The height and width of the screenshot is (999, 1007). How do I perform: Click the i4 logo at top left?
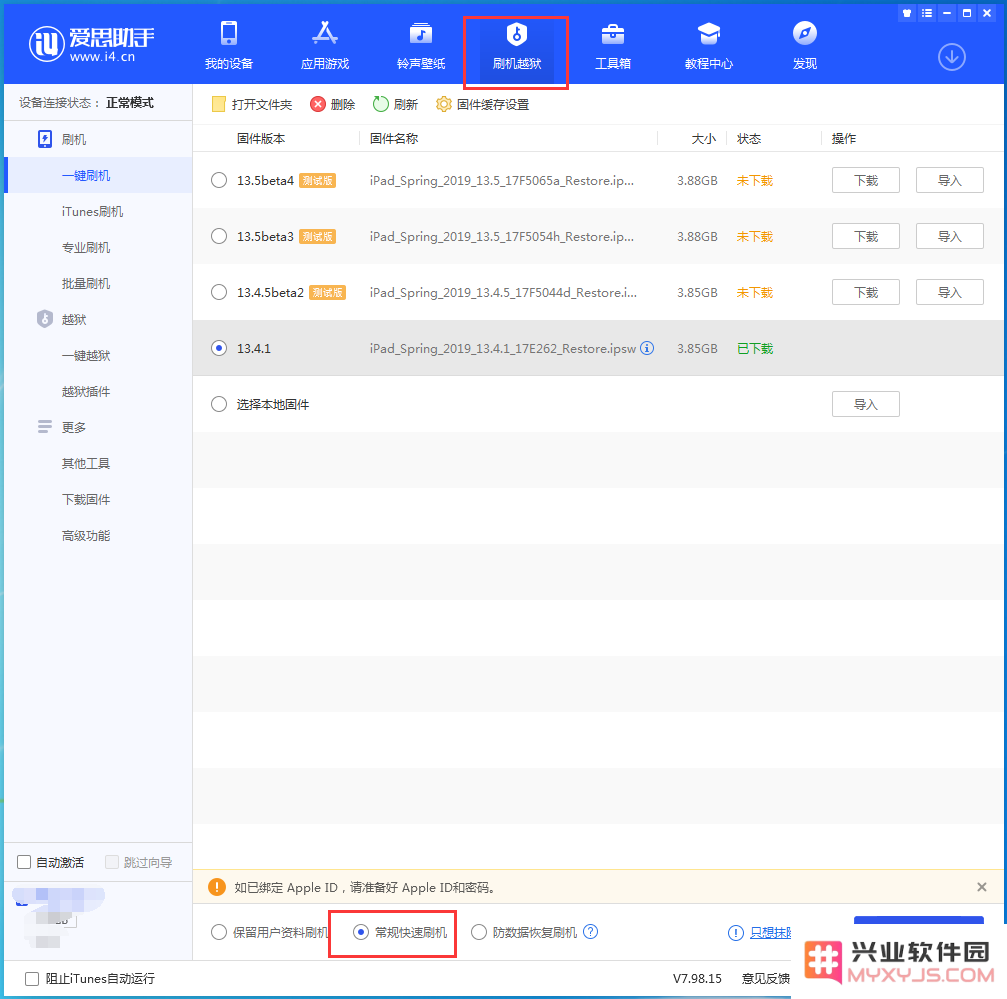[x=92, y=44]
